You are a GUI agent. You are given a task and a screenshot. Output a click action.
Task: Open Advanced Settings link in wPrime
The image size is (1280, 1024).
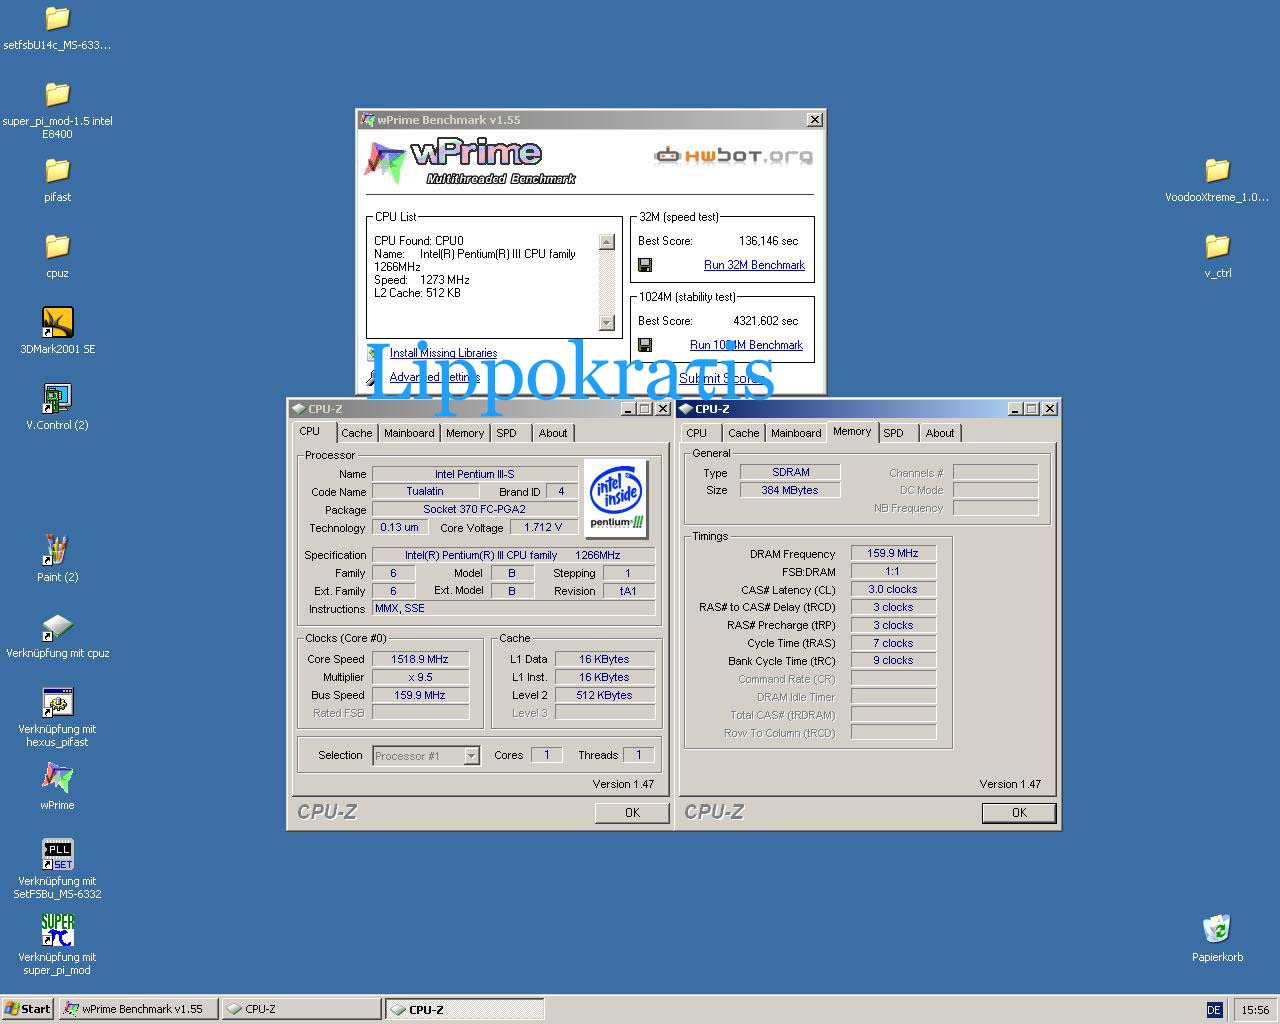[x=434, y=377]
